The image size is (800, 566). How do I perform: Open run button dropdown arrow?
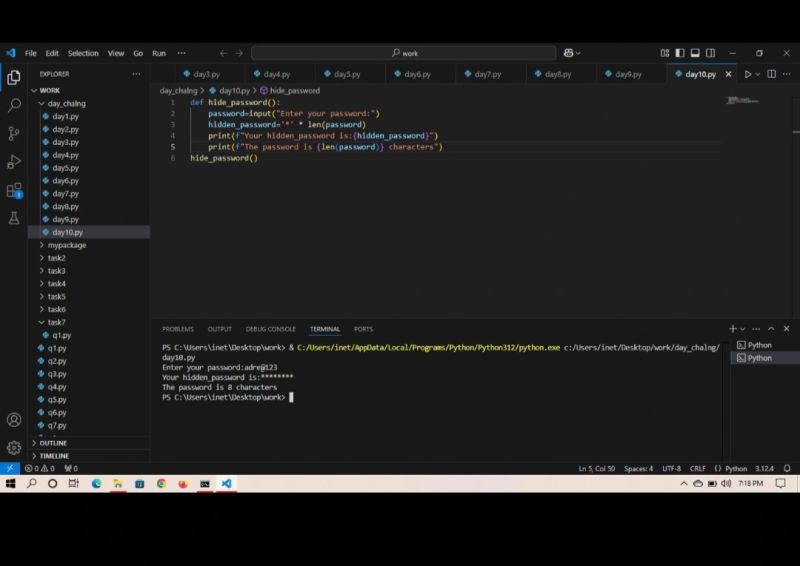(758, 75)
